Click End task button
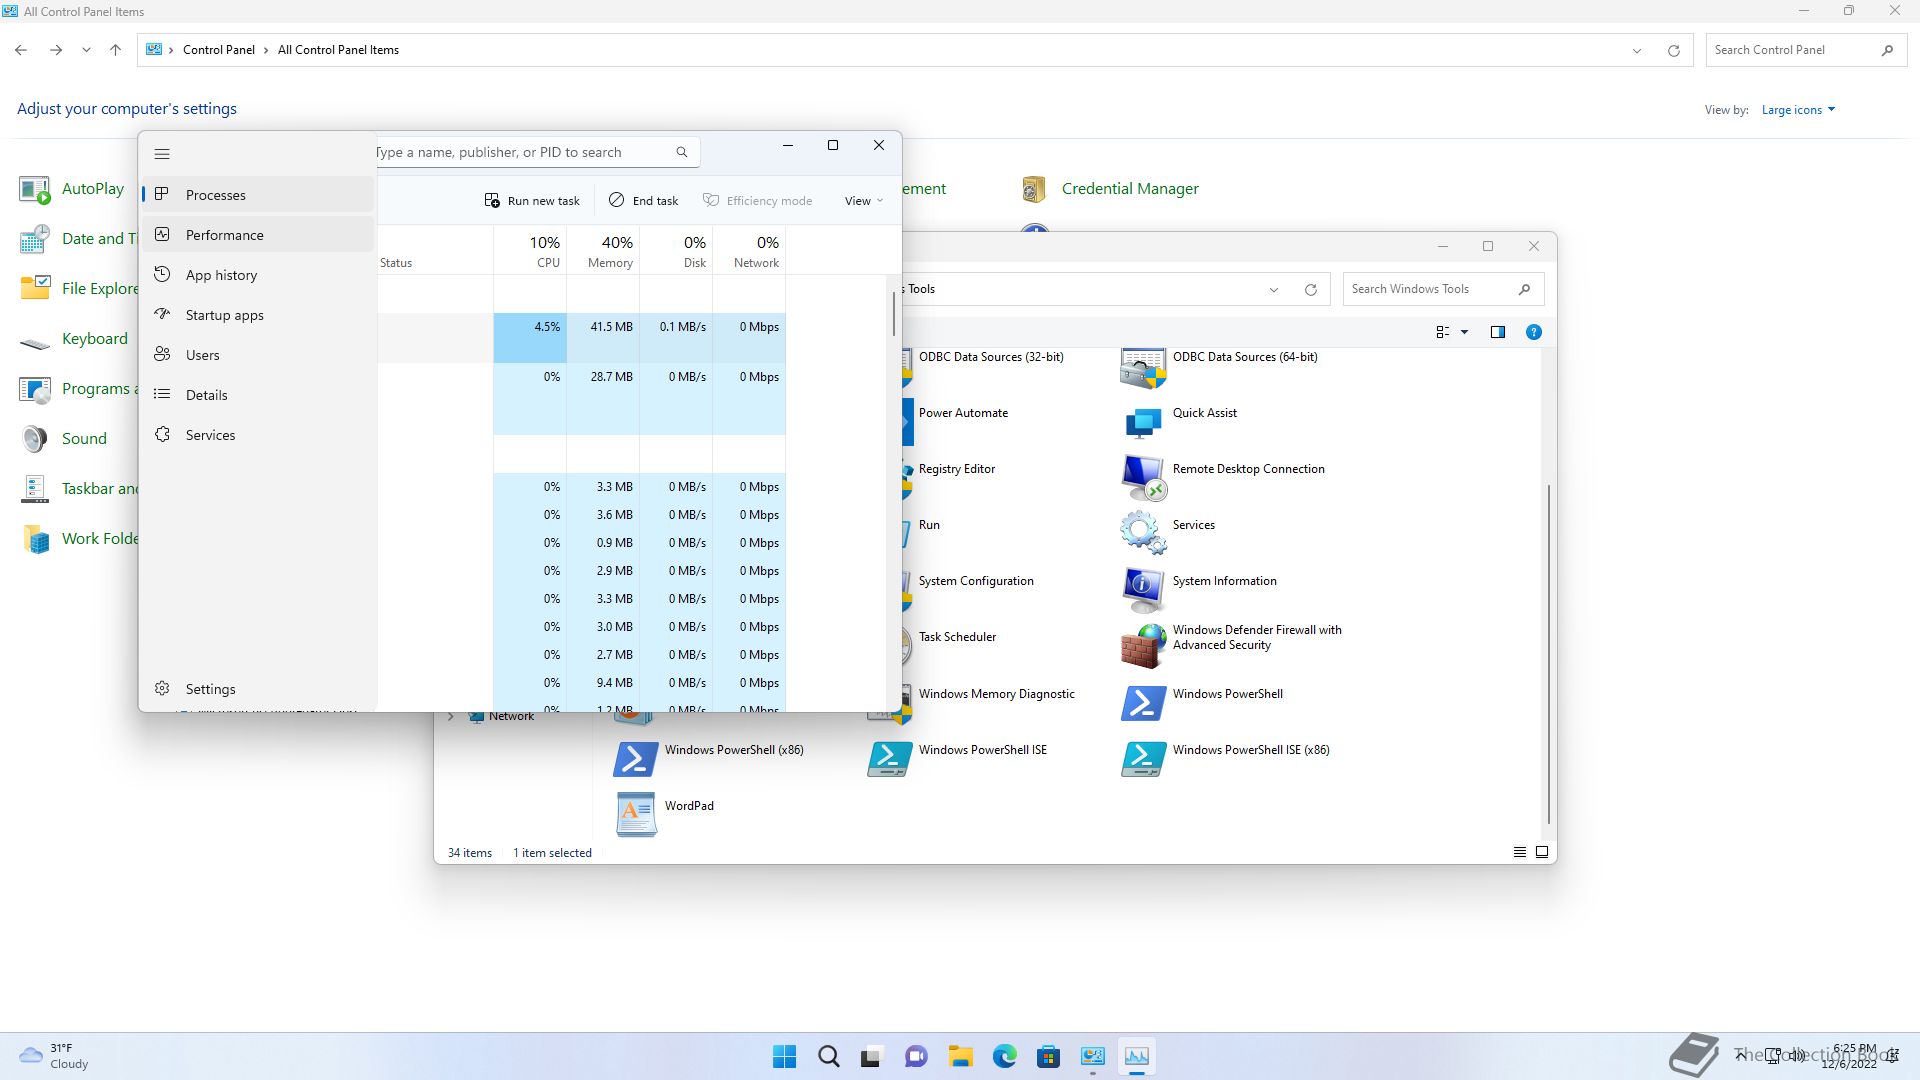The image size is (1920, 1080). [x=643, y=201]
